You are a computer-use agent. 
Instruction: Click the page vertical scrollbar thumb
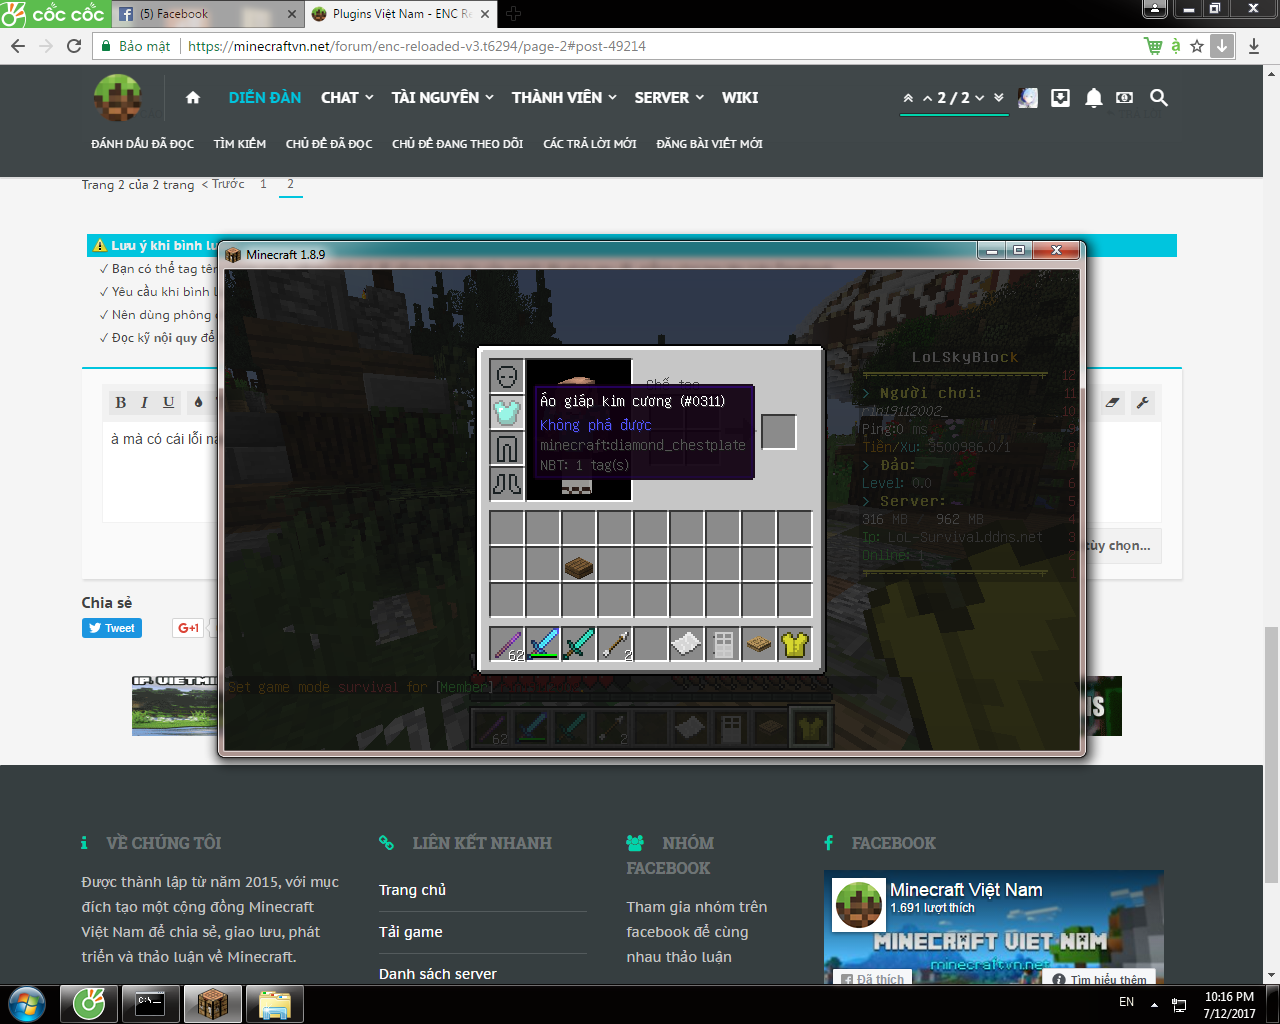point(1271,755)
